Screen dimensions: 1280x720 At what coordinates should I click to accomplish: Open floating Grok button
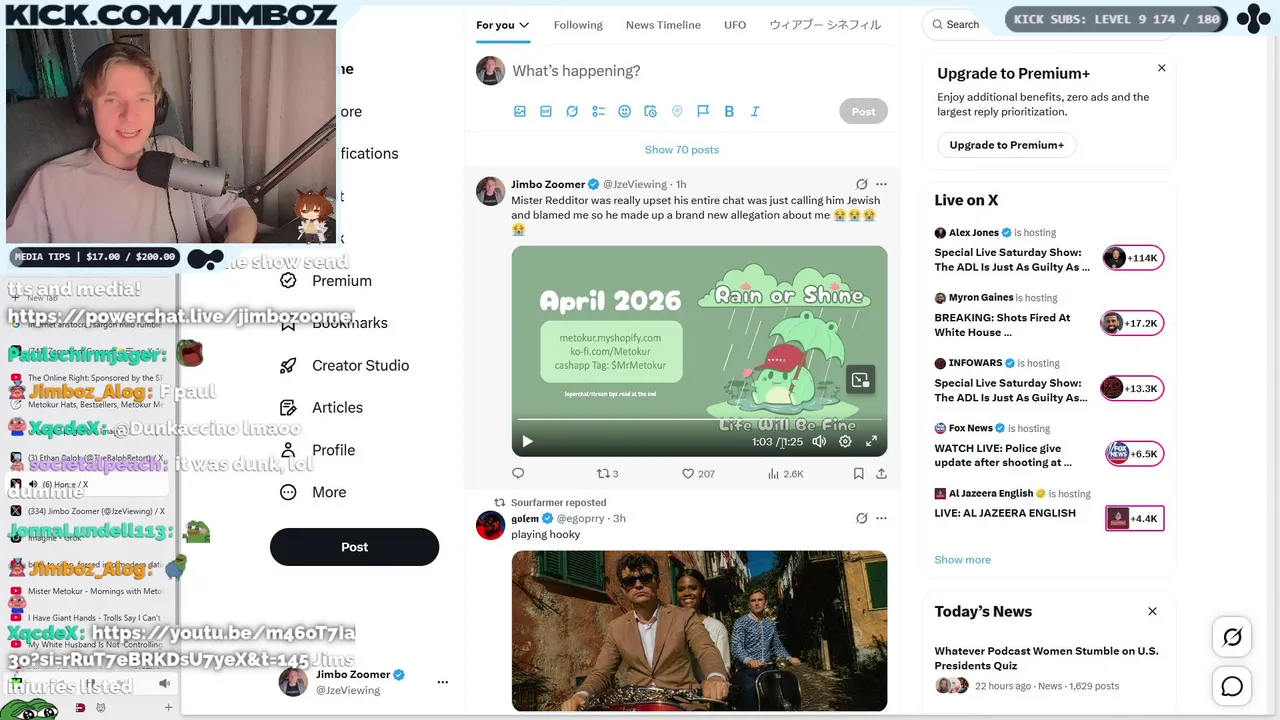1232,637
